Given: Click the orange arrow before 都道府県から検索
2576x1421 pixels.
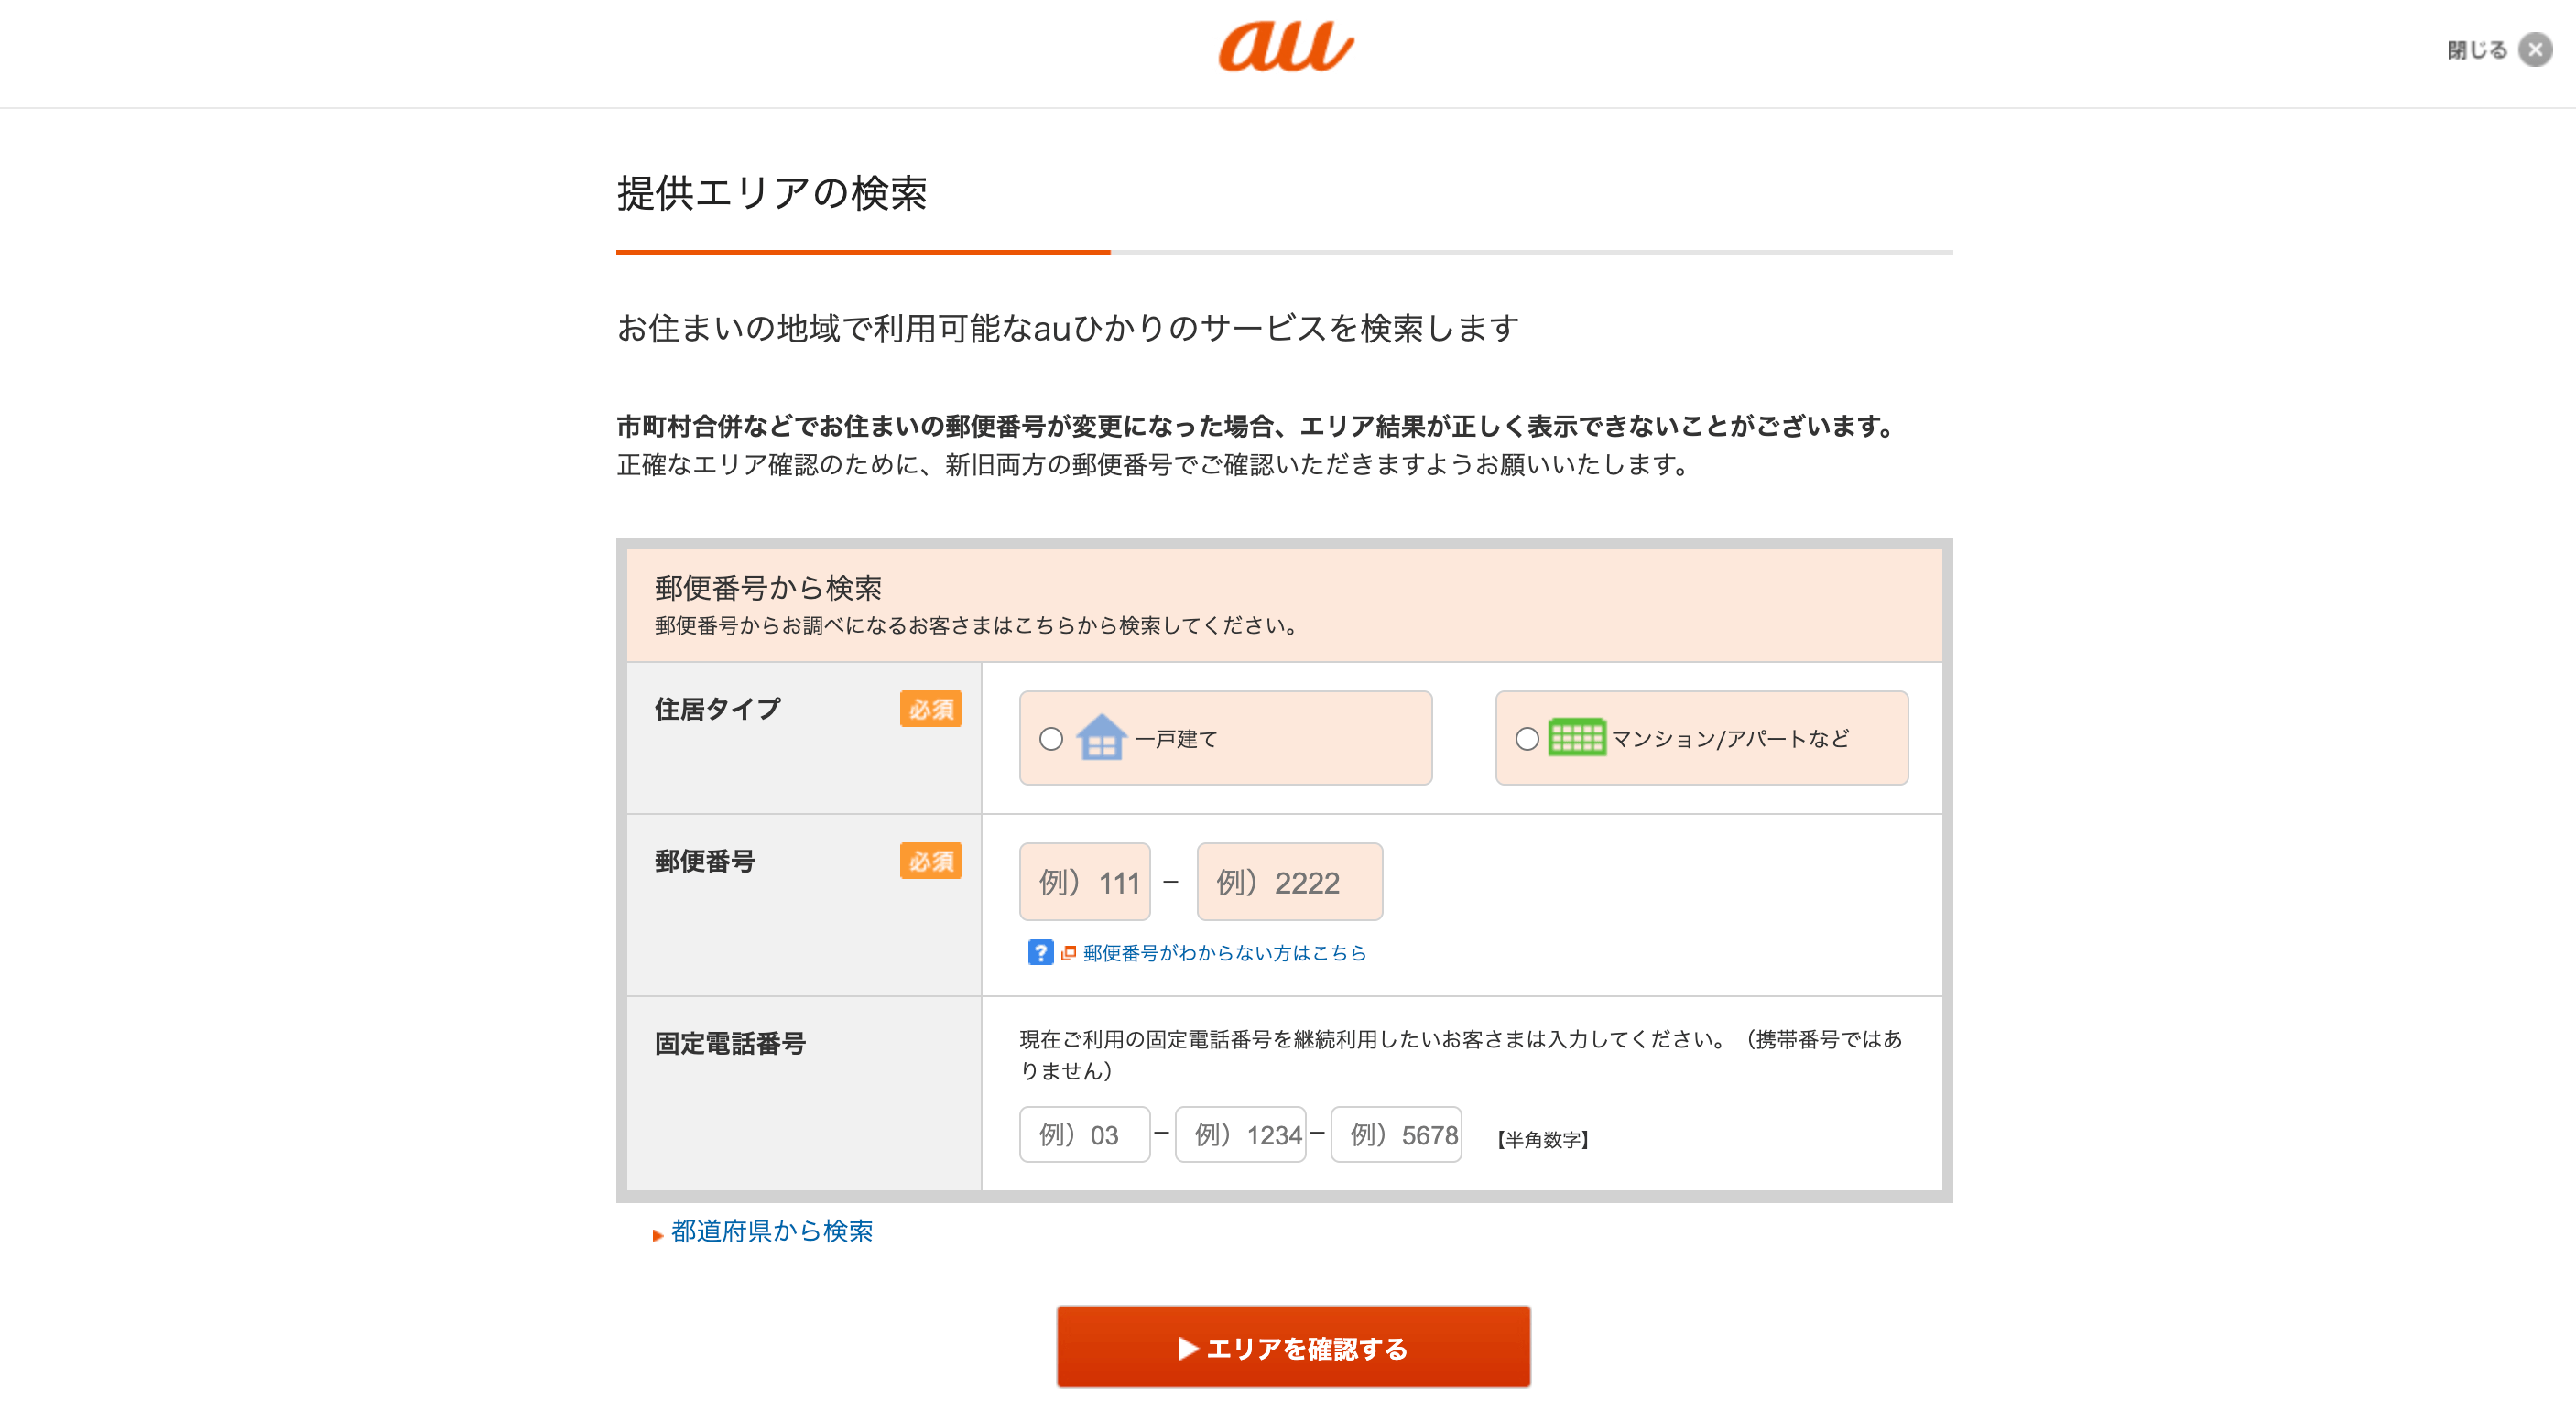Looking at the screenshot, I should pos(658,1235).
